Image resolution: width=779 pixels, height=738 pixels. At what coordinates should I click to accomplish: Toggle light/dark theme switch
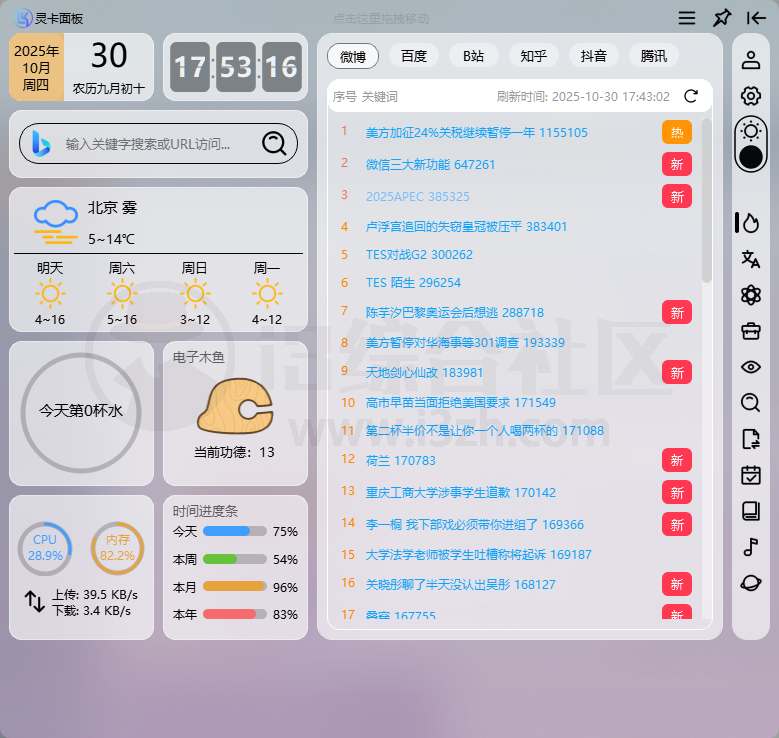click(751, 145)
